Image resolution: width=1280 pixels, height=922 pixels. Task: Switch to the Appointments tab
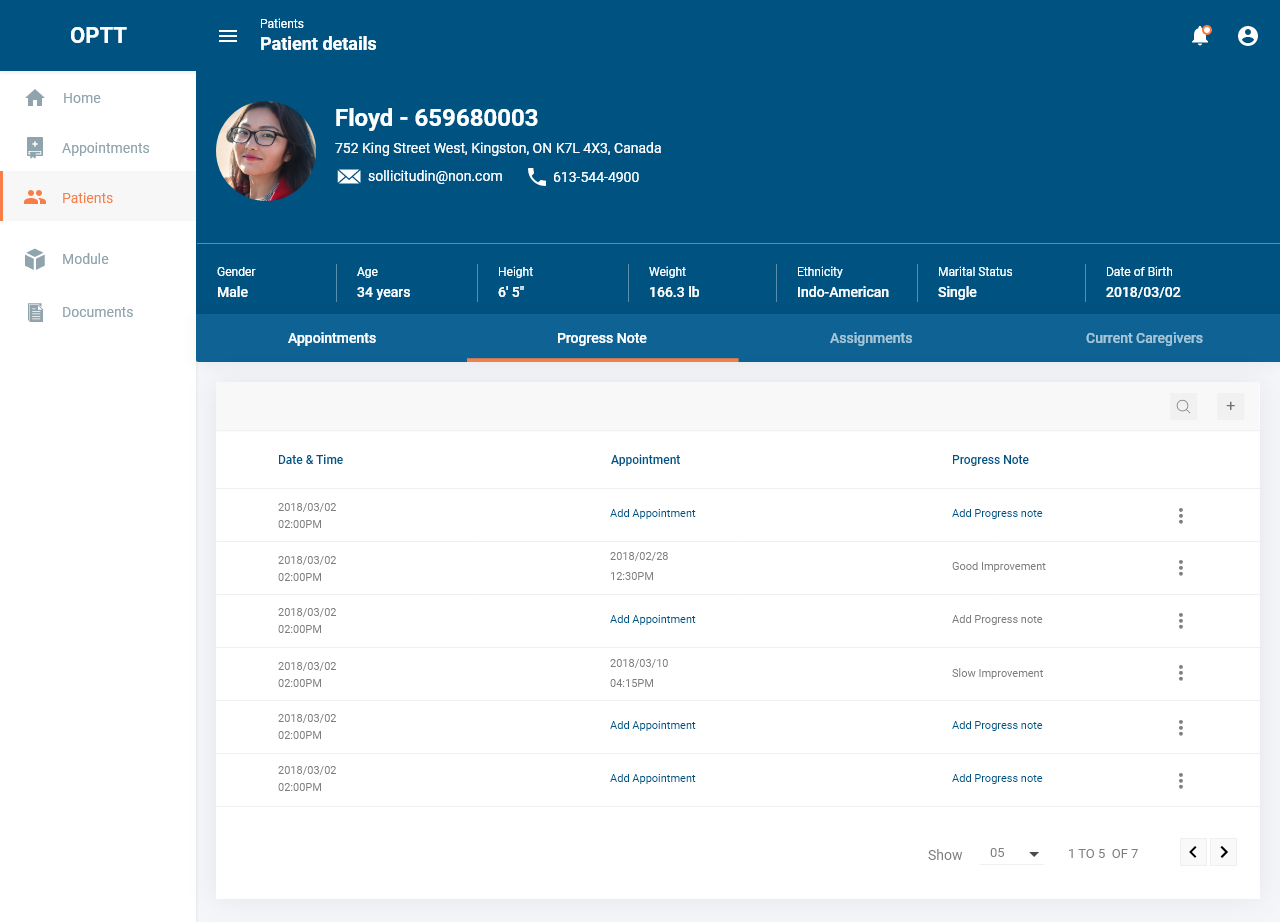pos(332,338)
